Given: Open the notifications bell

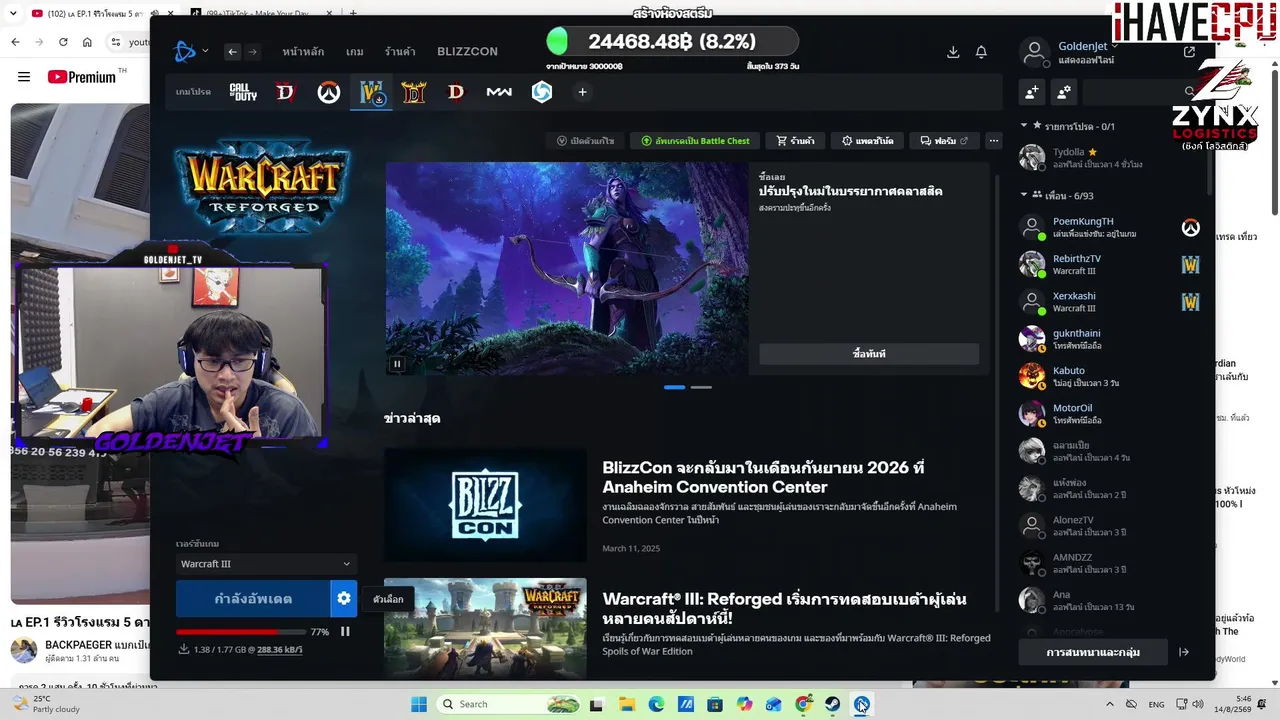Looking at the screenshot, I should click(x=981, y=52).
